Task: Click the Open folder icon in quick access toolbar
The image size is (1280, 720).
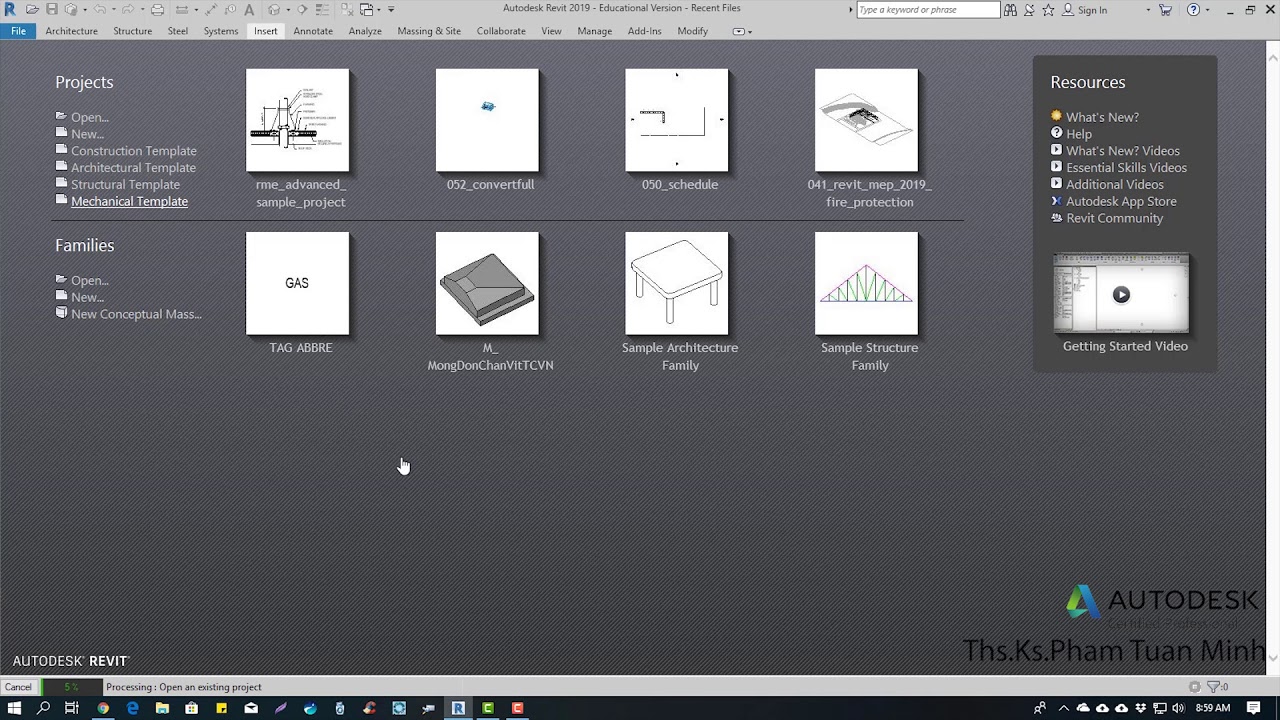Action: click(x=32, y=10)
